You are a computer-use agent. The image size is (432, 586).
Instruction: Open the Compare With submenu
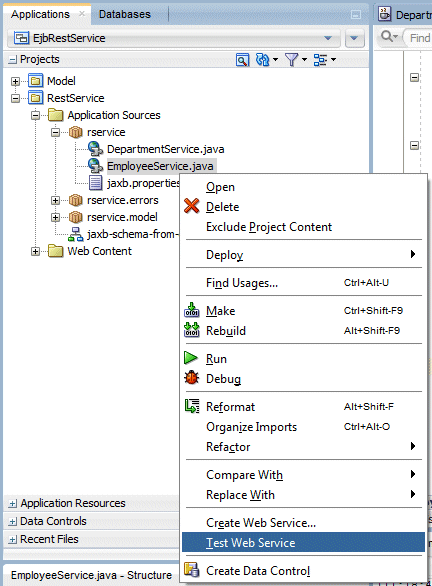pos(303,474)
